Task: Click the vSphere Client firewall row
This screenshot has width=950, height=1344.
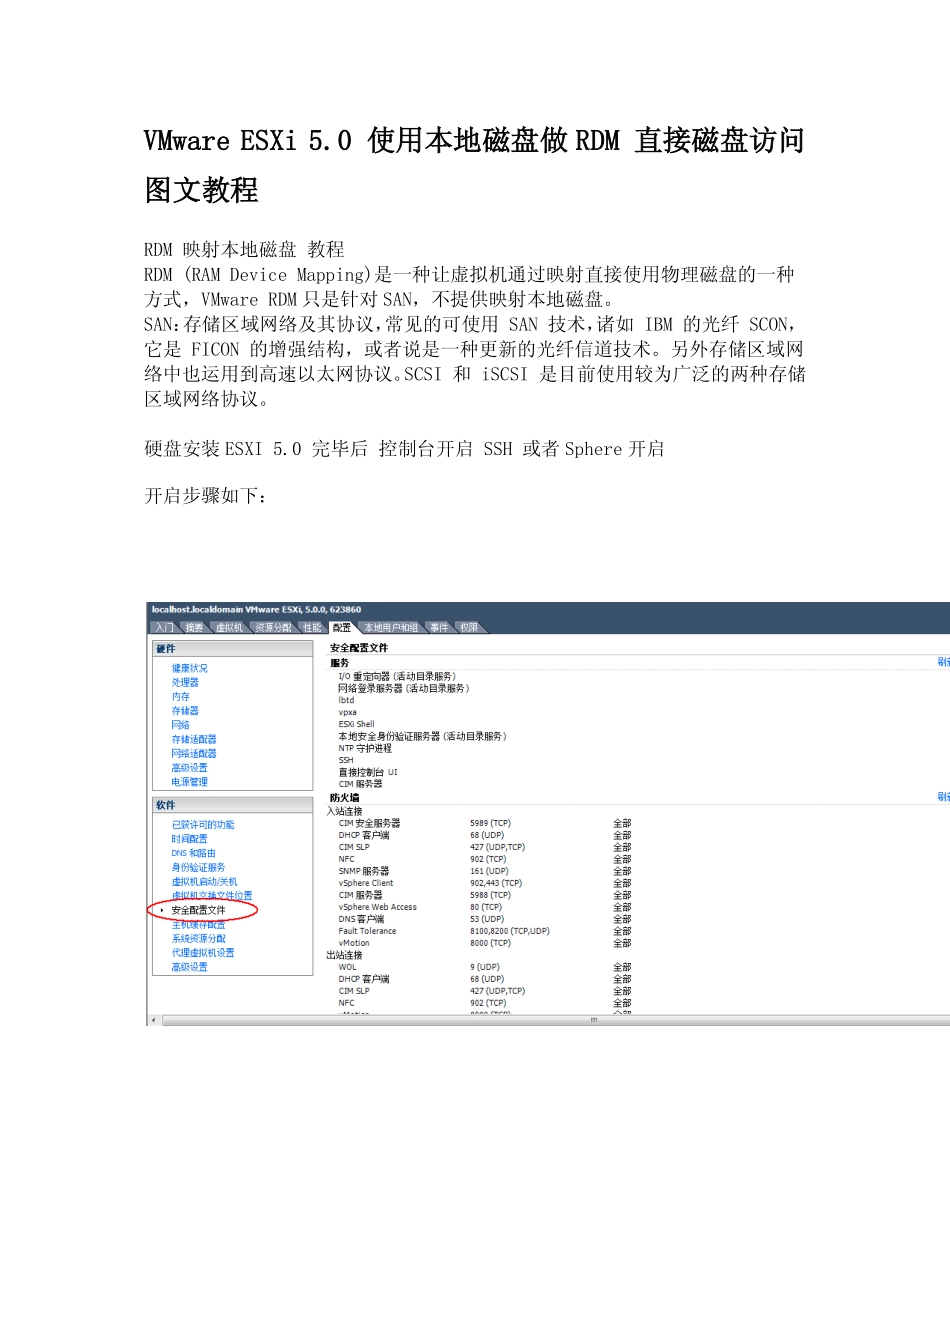Action: (x=485, y=883)
